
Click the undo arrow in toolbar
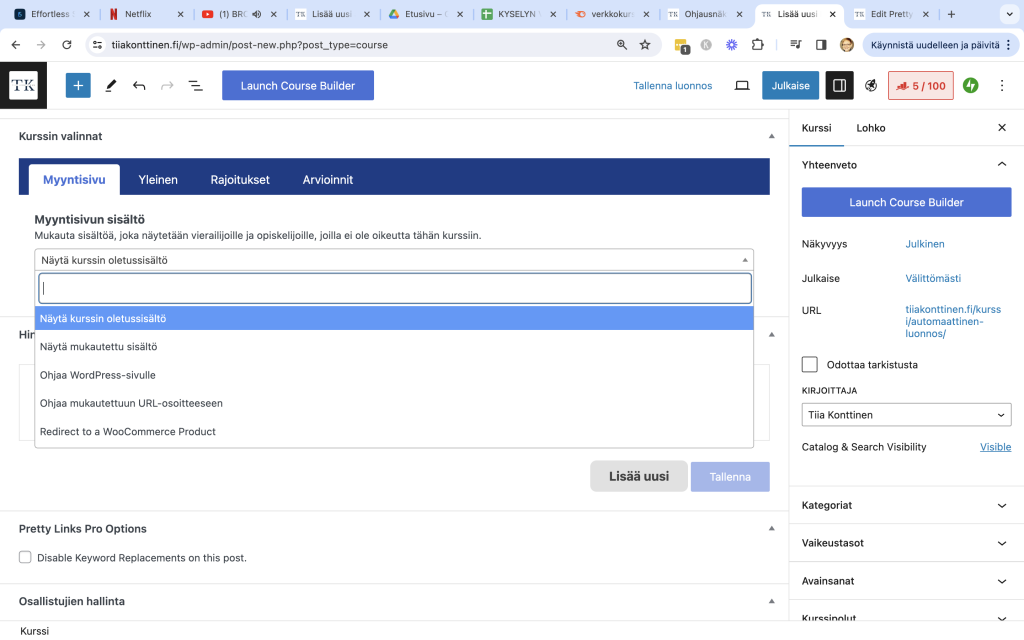139,86
